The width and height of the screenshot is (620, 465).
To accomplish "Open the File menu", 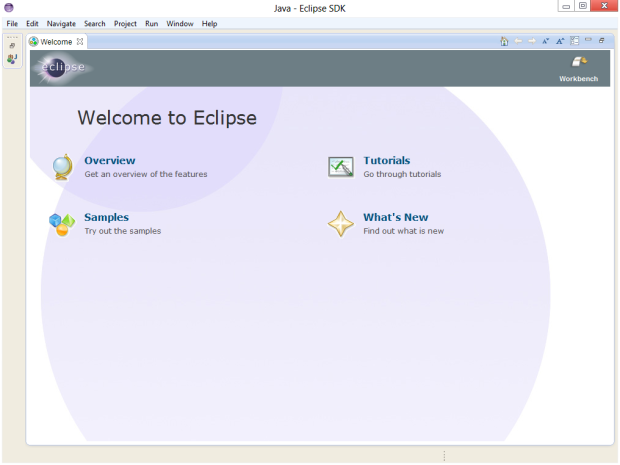I will click(x=12, y=24).
